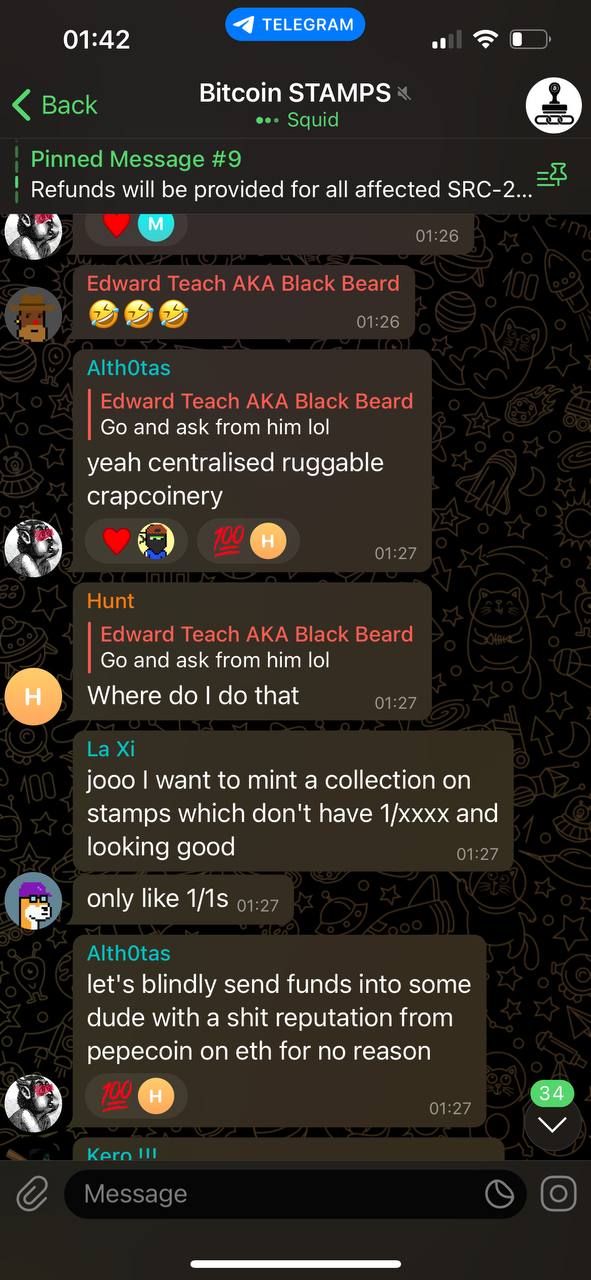Open Bitcoin STAMPS group avatar
The height and width of the screenshot is (1280, 591).
[x=554, y=105]
